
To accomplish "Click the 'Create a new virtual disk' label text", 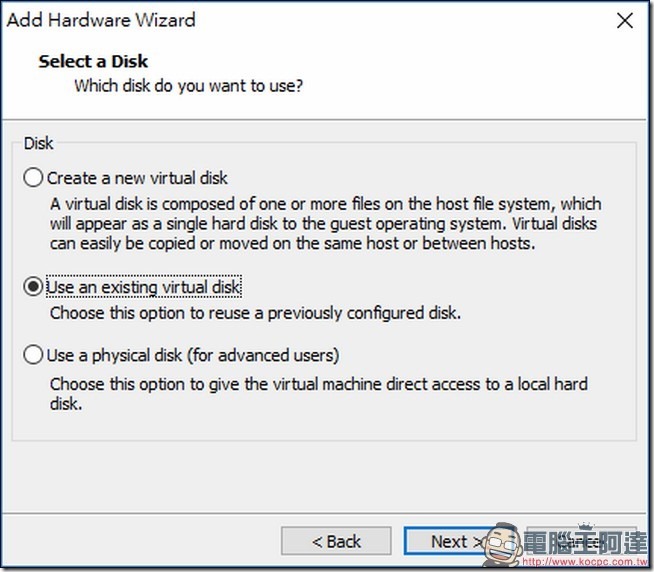I will (x=137, y=178).
